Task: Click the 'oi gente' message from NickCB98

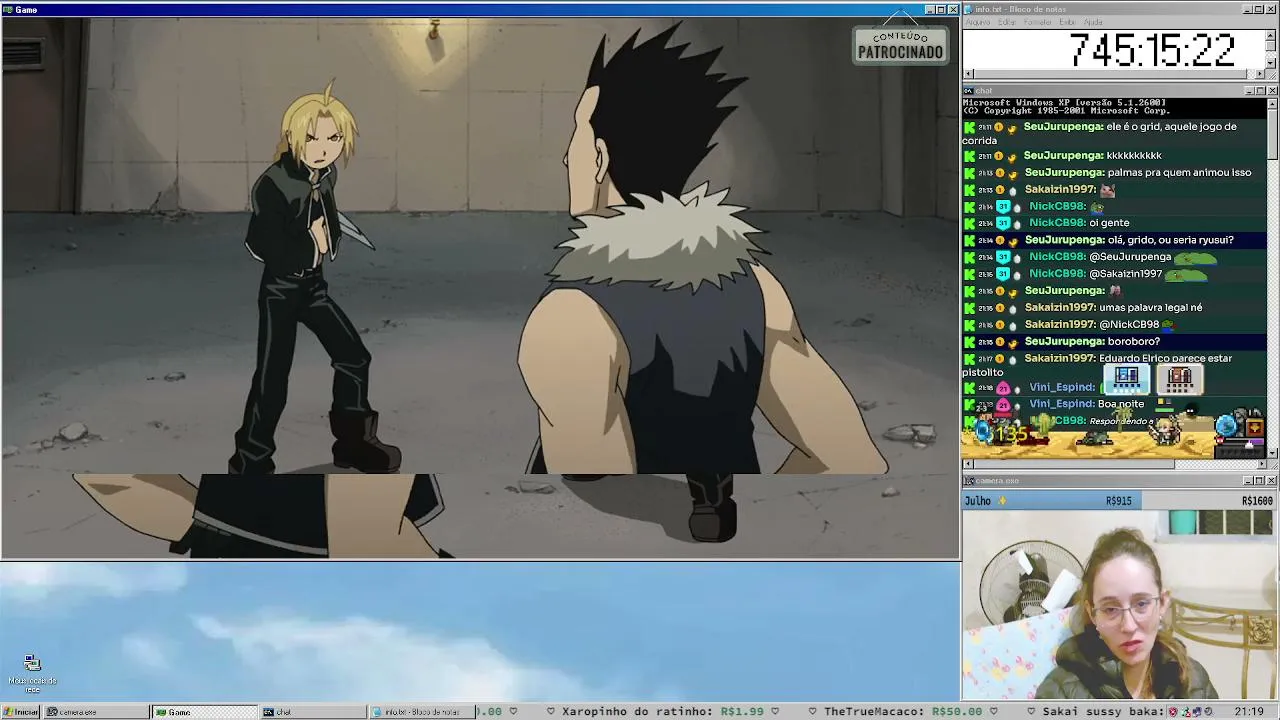Action: coord(1109,223)
